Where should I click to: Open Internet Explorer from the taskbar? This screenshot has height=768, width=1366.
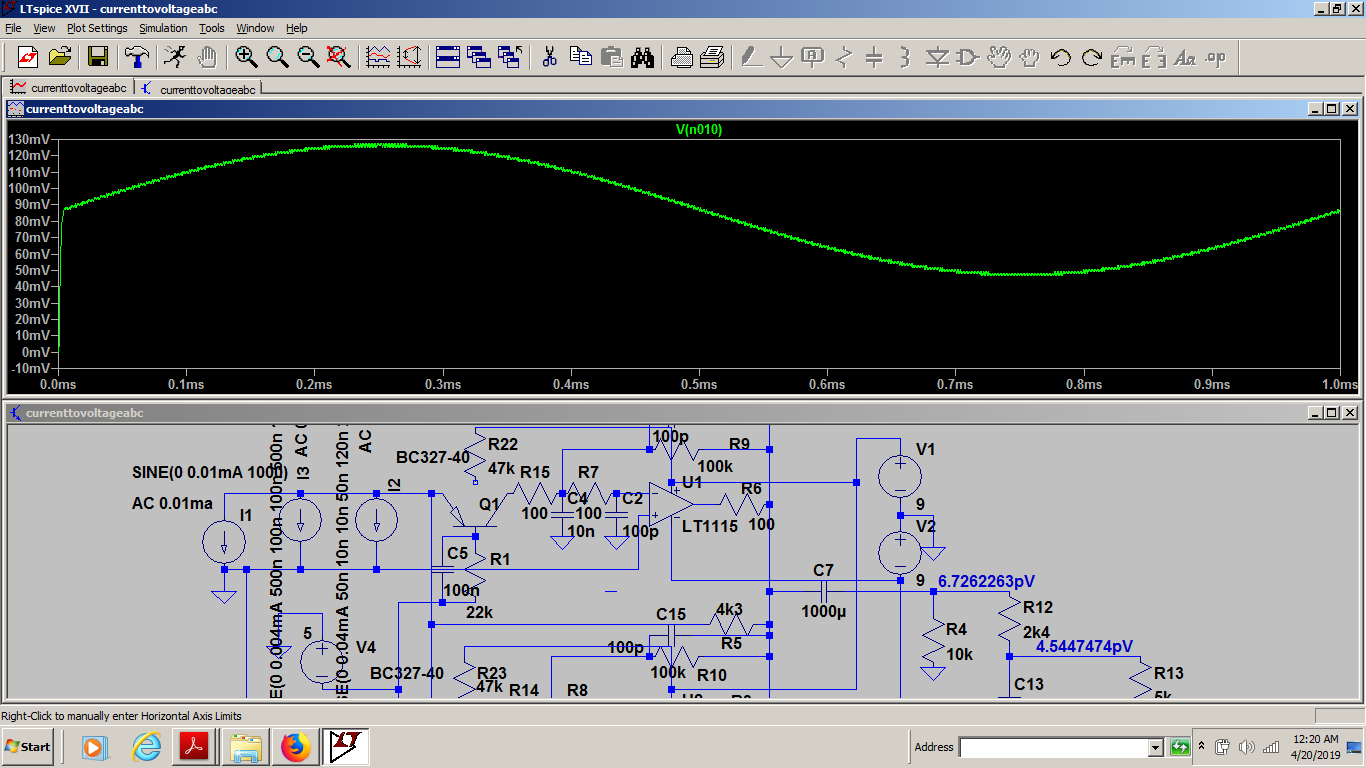click(x=147, y=746)
